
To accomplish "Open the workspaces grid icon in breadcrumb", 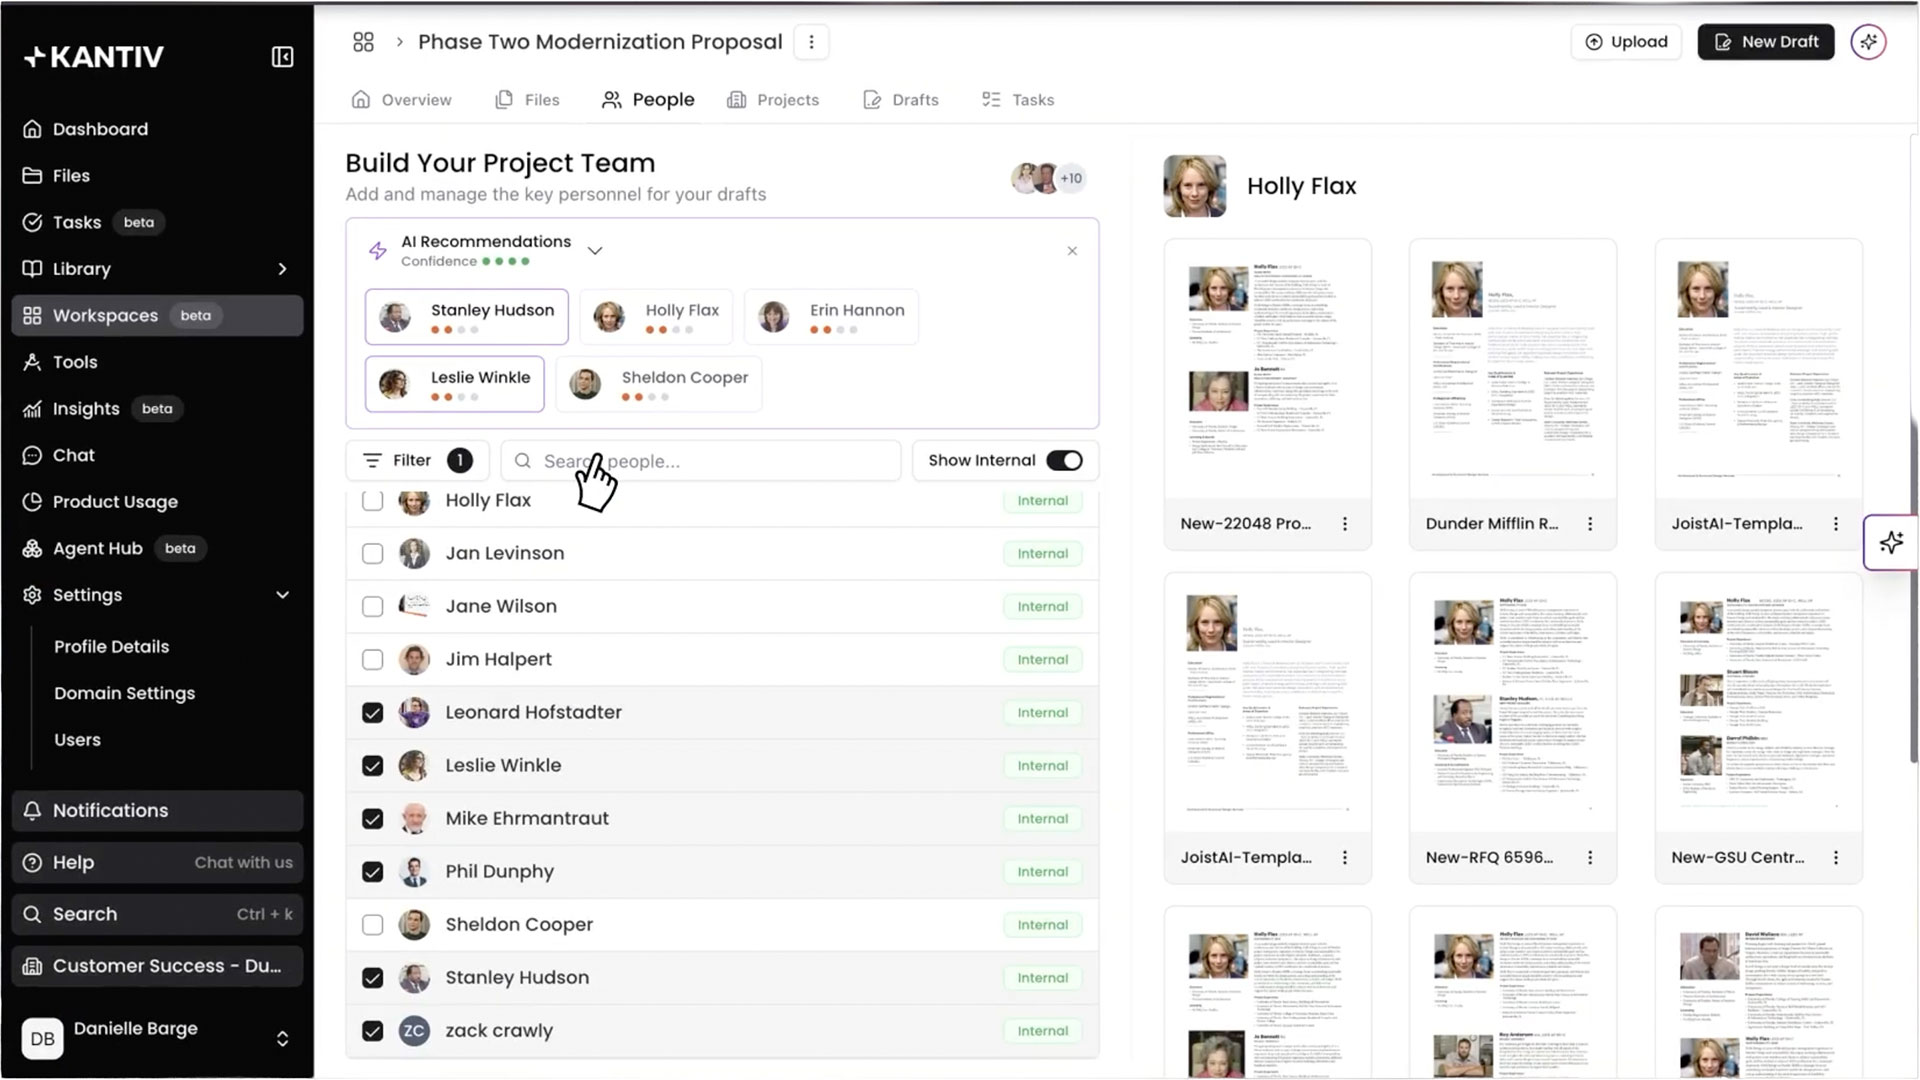I will coord(363,42).
